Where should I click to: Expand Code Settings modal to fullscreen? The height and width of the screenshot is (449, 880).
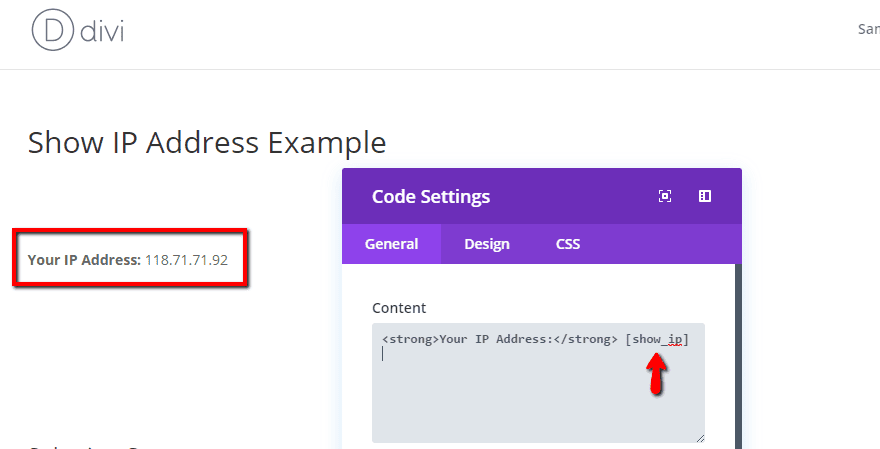(665, 196)
